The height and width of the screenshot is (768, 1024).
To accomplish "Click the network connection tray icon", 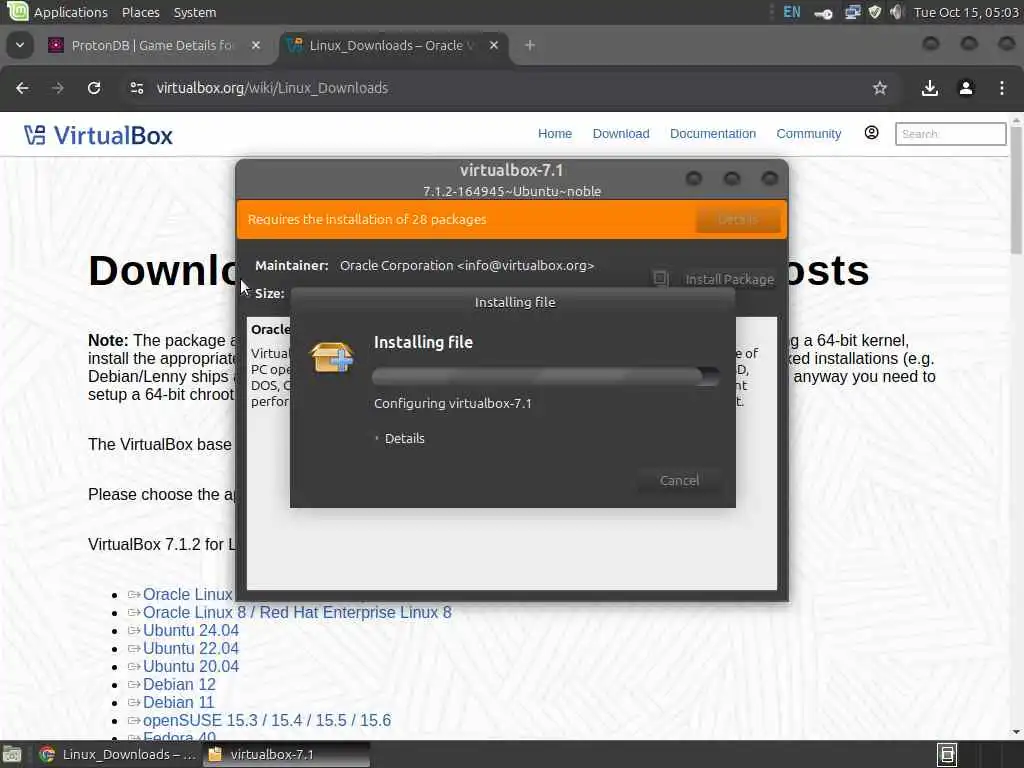I will click(852, 12).
